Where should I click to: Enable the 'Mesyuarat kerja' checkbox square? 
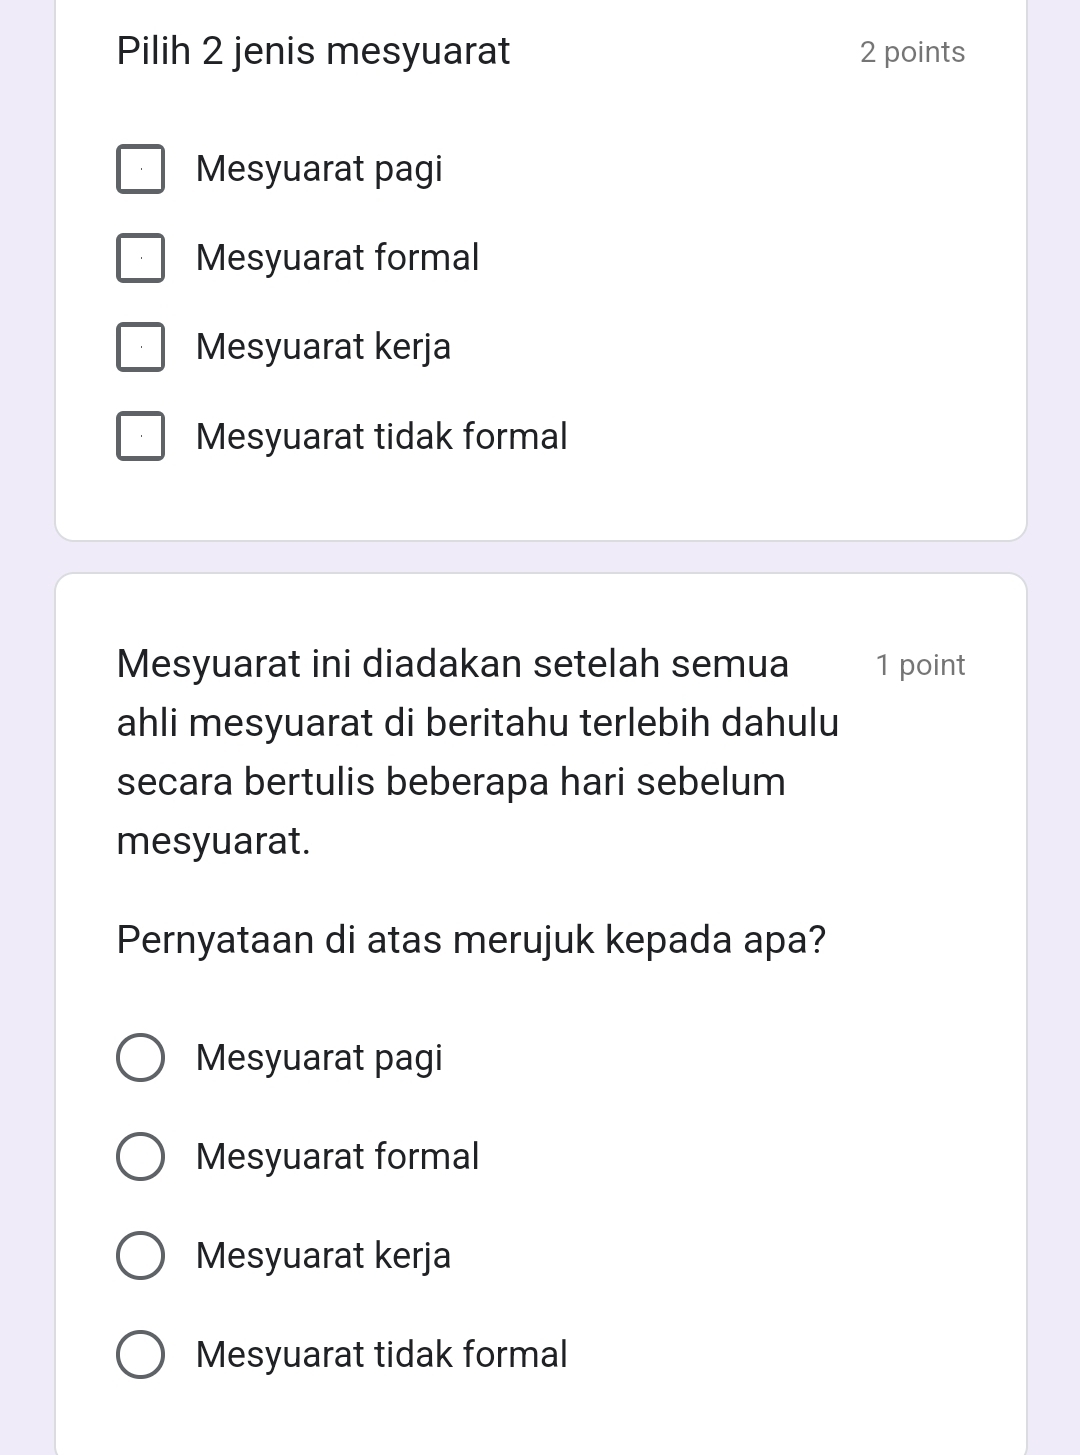pos(141,347)
